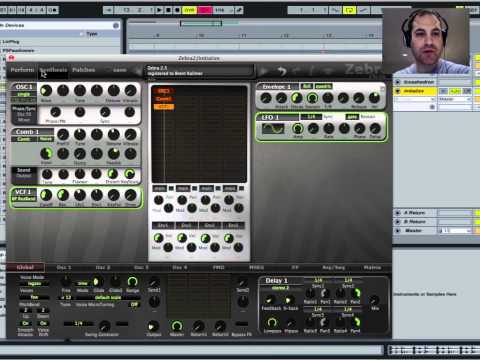This screenshot has width=480, height=360.
Task: Switch to the Patches tab
Action: click(x=84, y=70)
